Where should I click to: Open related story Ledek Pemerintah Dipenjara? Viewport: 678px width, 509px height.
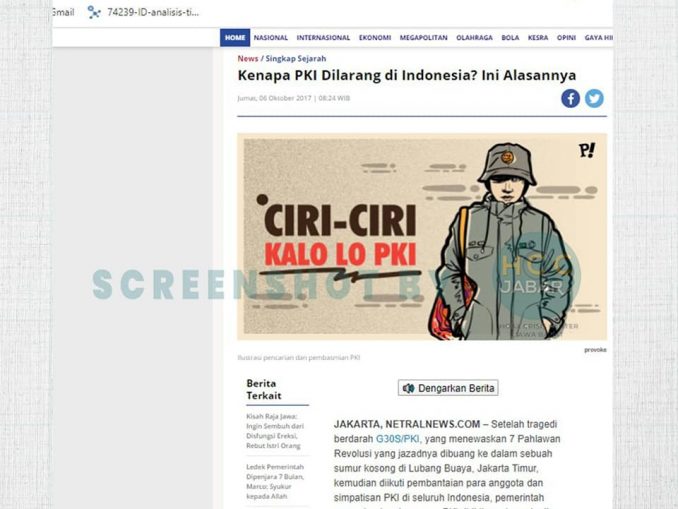pos(275,481)
